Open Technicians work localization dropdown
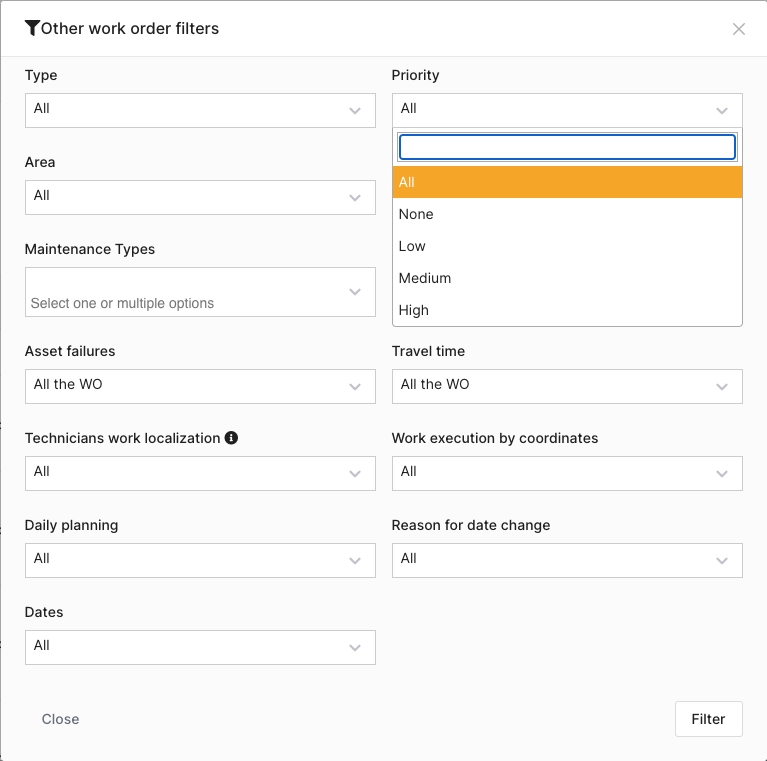The width and height of the screenshot is (767, 761). click(200, 473)
